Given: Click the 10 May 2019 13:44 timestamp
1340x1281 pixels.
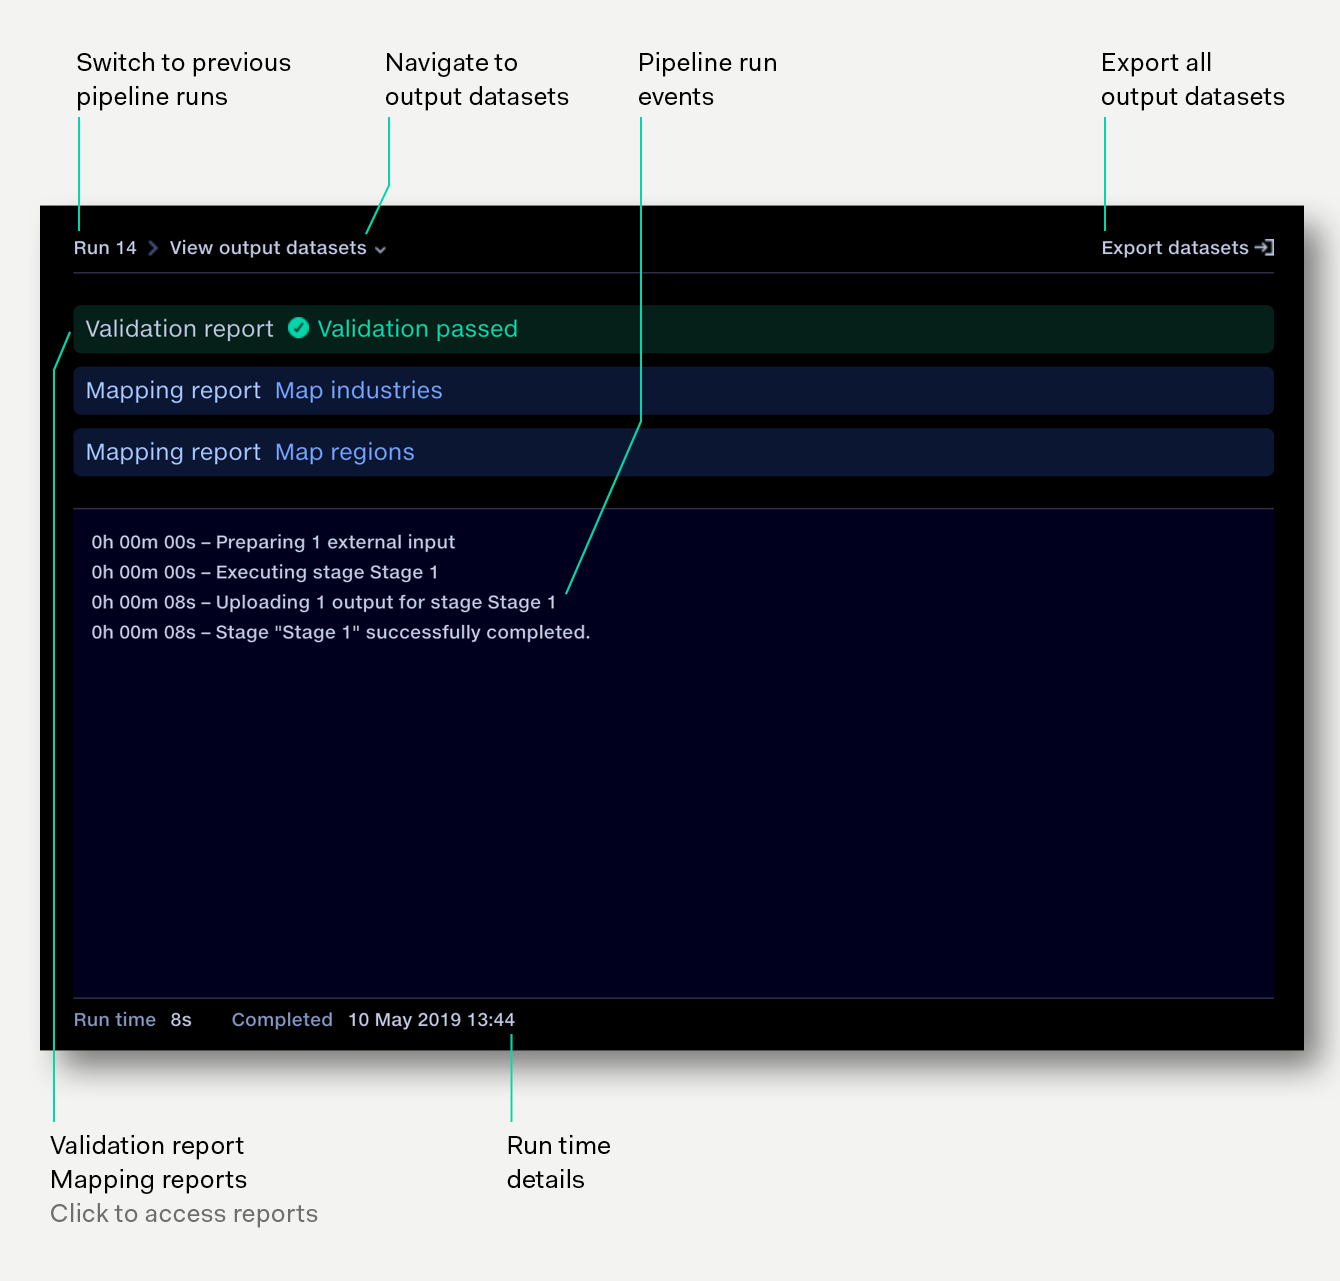Looking at the screenshot, I should click(x=431, y=1020).
